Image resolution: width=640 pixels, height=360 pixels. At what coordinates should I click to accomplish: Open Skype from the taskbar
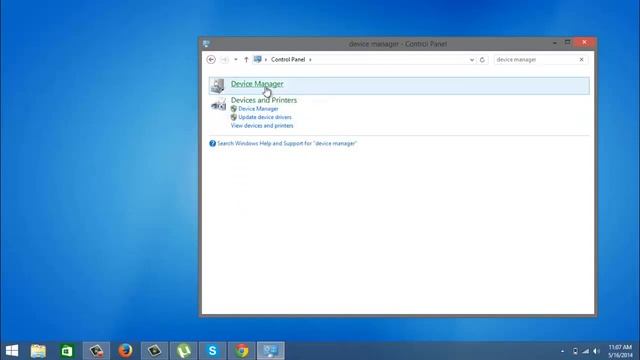click(x=212, y=351)
